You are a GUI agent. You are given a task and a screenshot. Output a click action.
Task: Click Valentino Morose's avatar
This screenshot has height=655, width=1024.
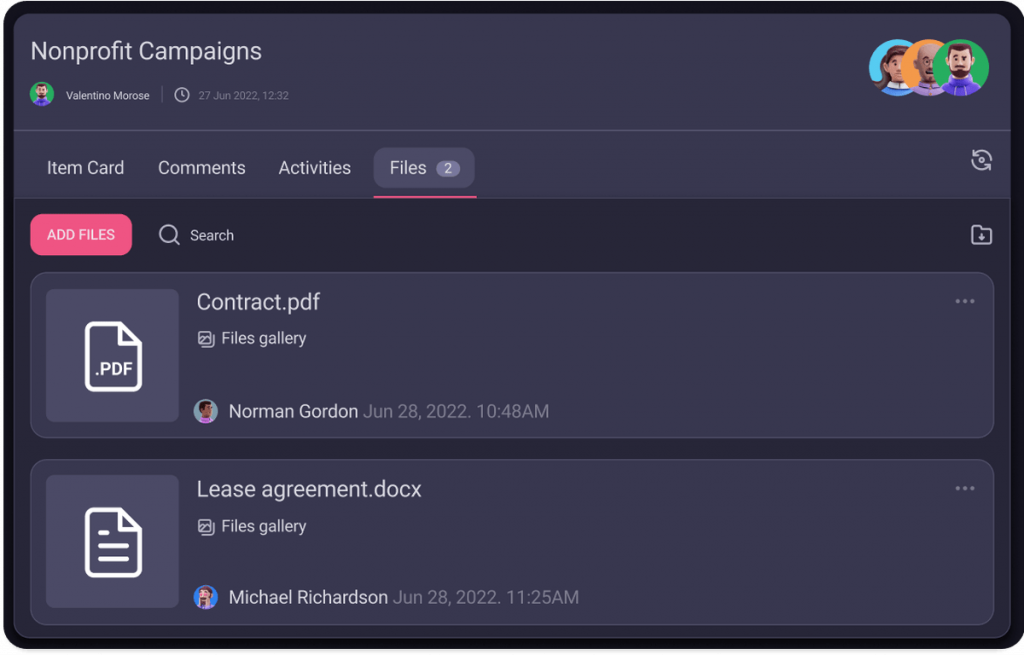pyautogui.click(x=41, y=95)
